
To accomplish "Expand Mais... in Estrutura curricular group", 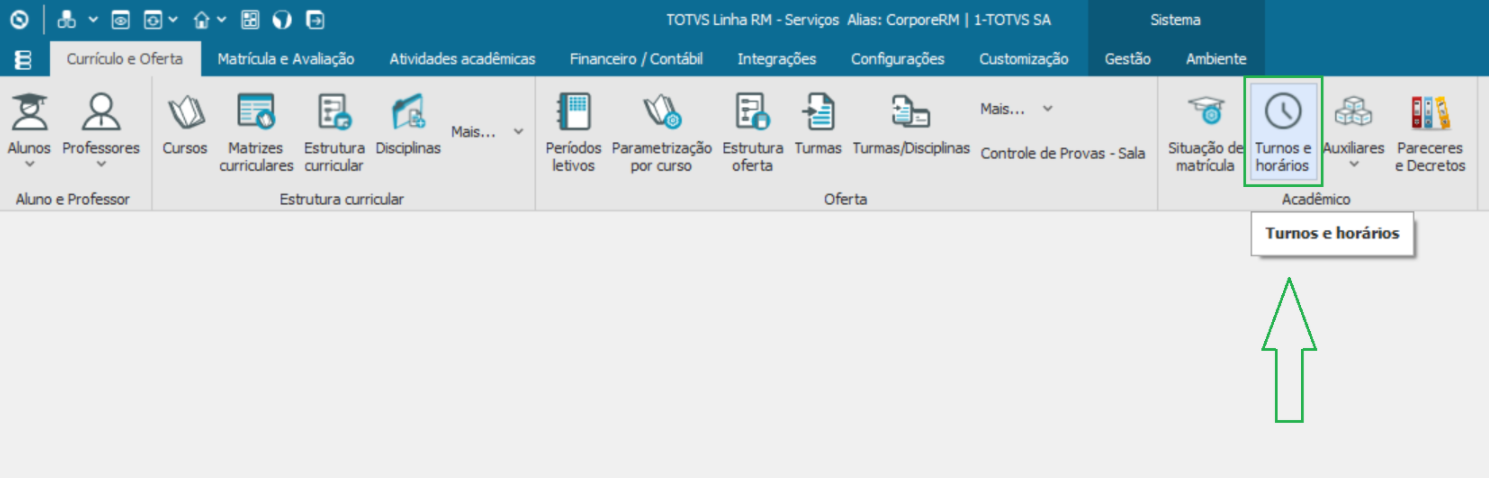I will click(x=486, y=131).
